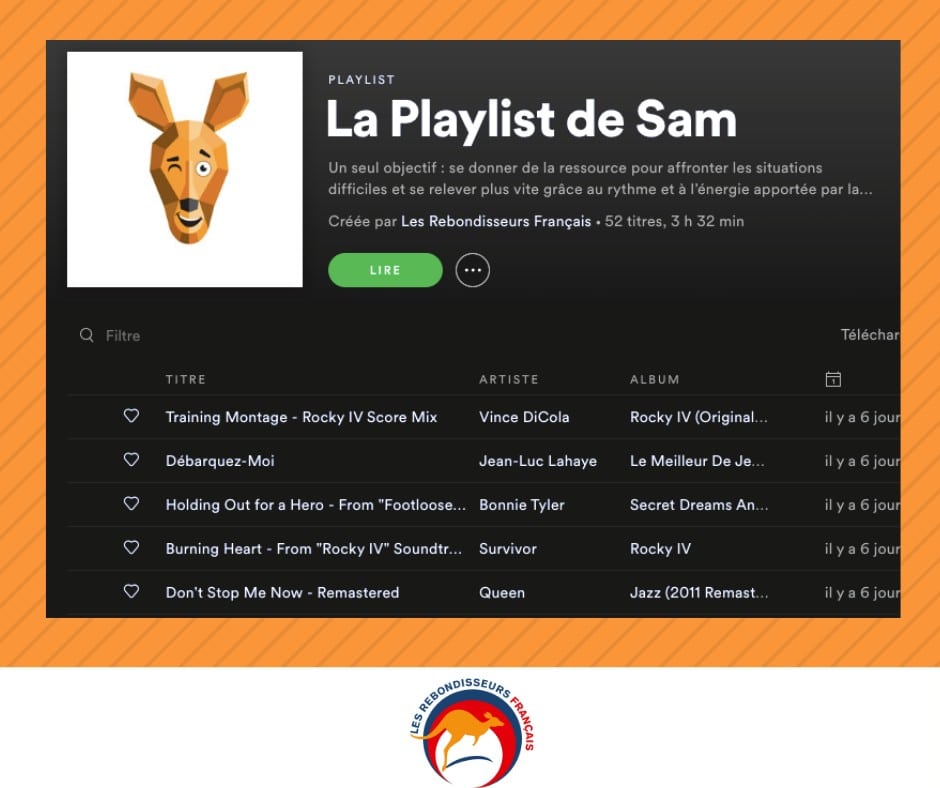Open artist Jean-Luc Lahaye

(x=538, y=461)
